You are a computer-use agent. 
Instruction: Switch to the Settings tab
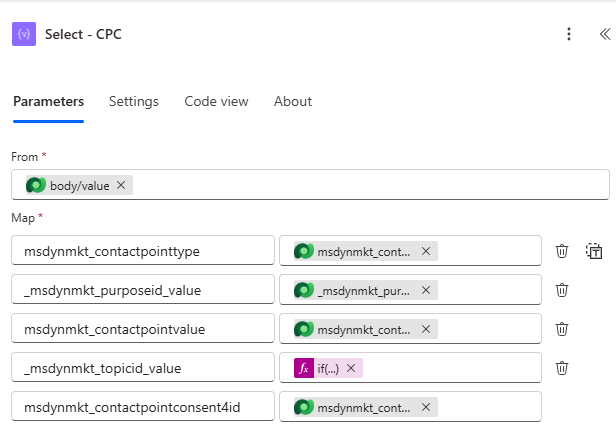[x=134, y=101]
